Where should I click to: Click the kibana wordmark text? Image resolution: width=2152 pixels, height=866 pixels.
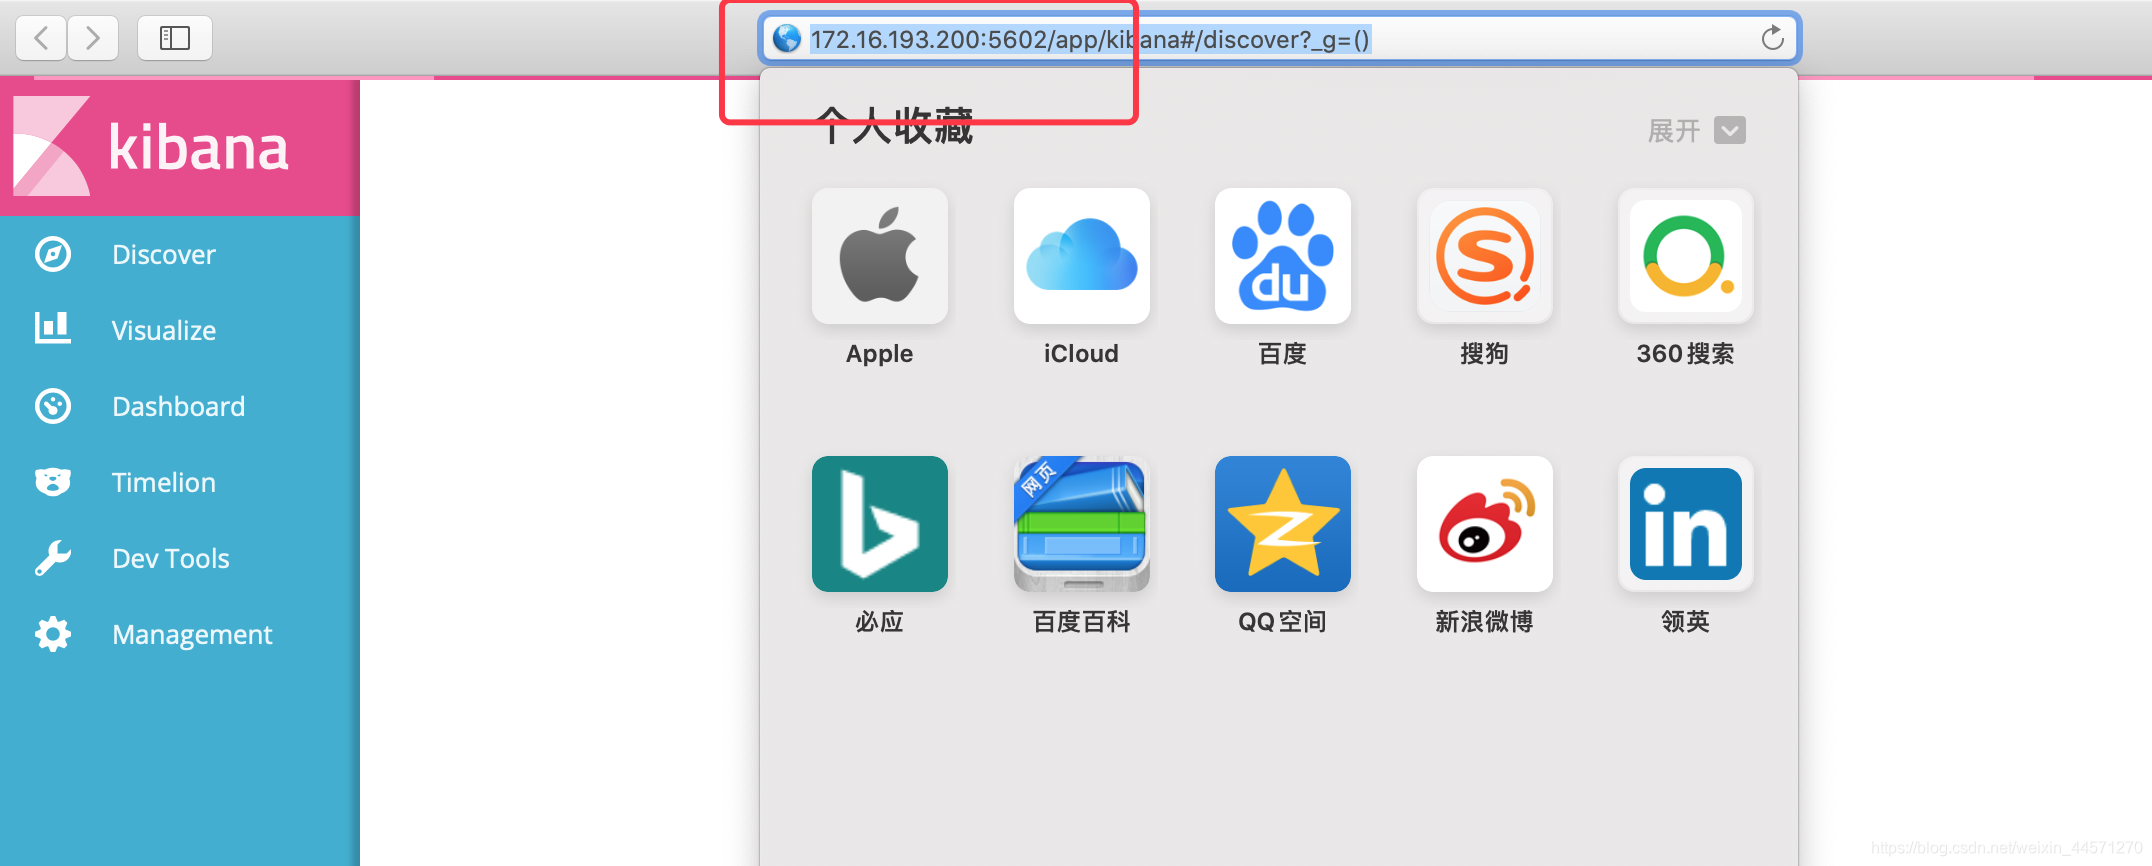point(198,147)
